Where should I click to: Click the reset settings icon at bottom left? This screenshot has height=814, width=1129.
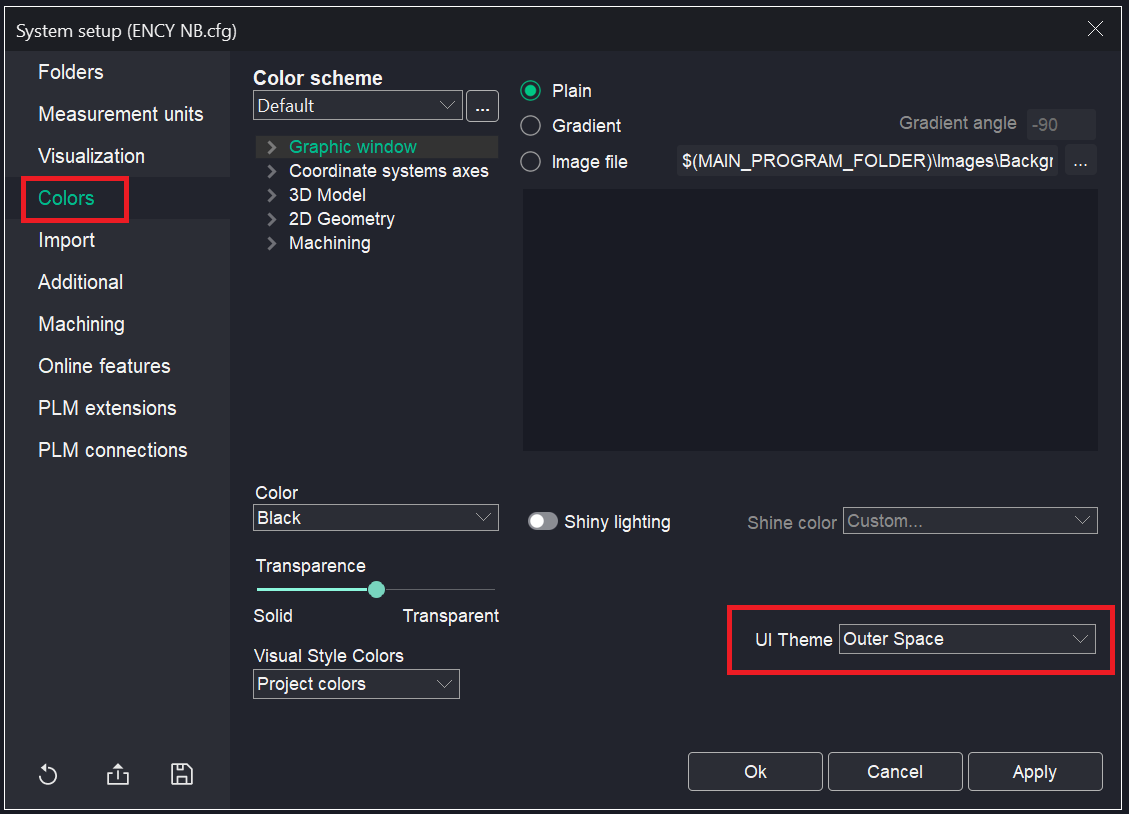[48, 775]
